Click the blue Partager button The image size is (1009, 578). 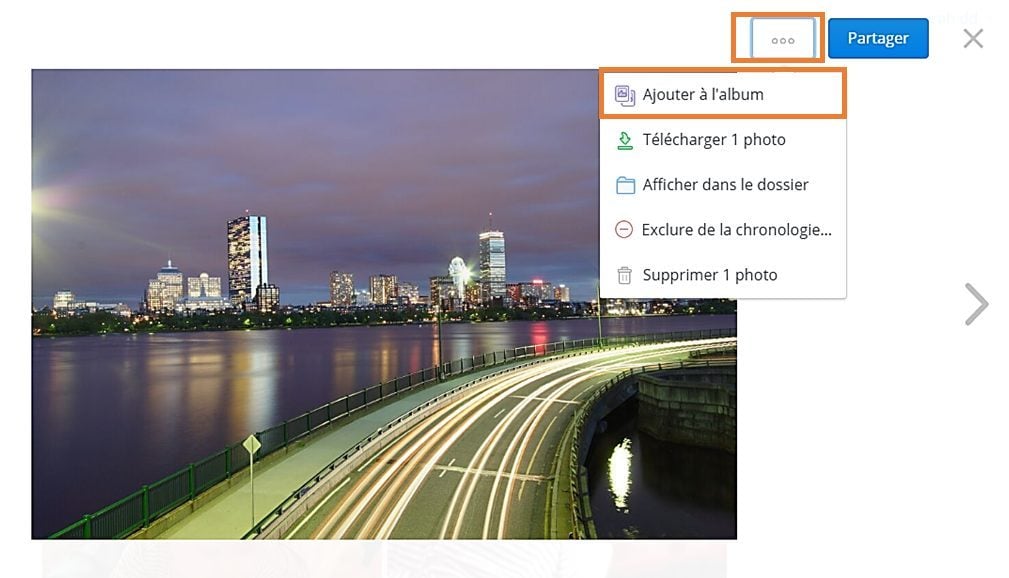tap(878, 39)
